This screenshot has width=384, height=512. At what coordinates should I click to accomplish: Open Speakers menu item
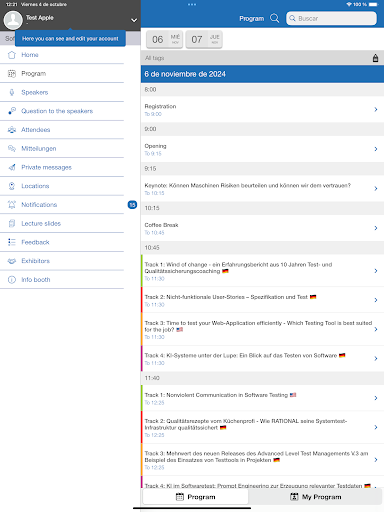pos(62,92)
